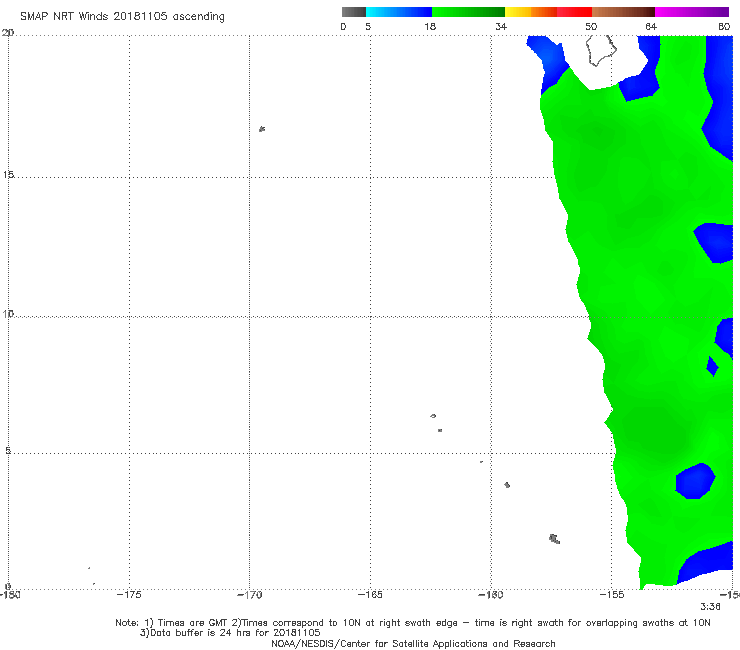Click the island near 2N, -157.5
The image size is (740, 650).
click(x=555, y=539)
